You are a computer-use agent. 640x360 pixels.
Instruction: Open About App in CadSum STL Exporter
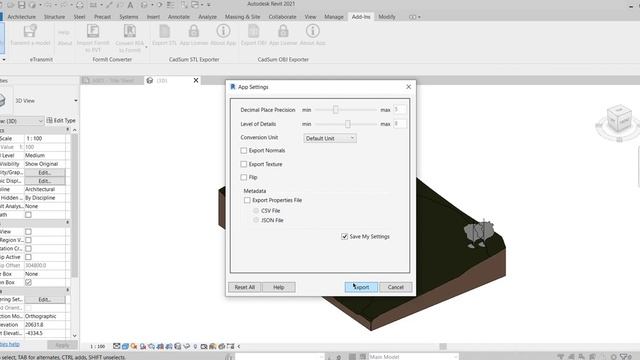(x=223, y=32)
